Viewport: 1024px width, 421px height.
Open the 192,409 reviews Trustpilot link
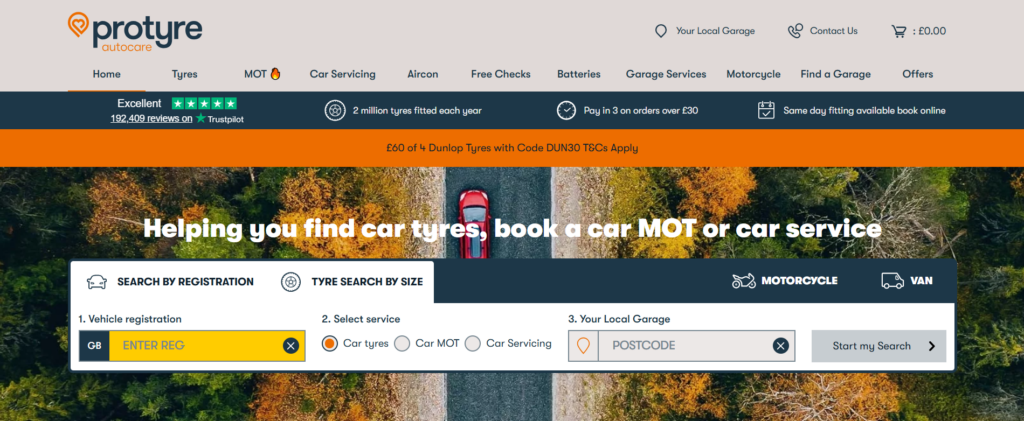coord(152,119)
